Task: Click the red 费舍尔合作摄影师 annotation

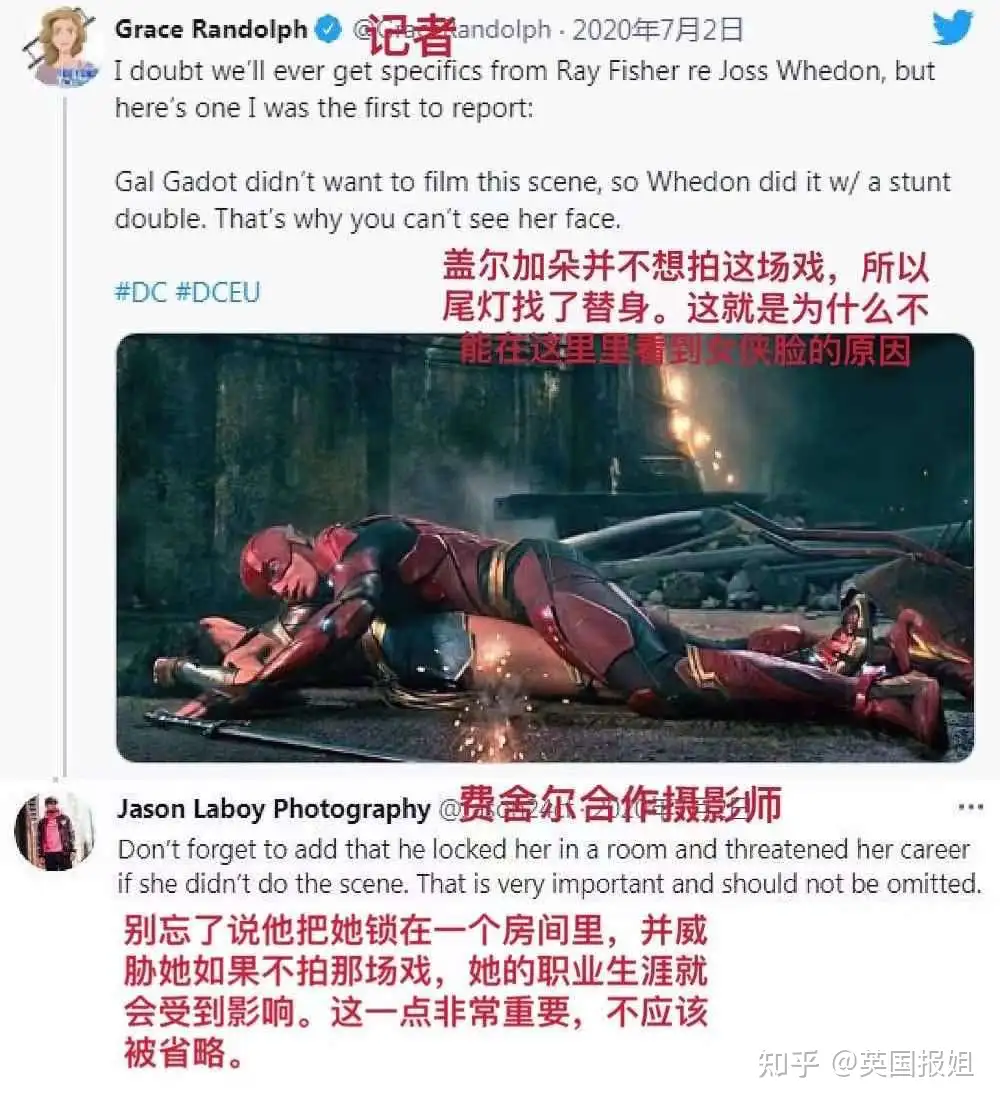Action: pos(620,804)
